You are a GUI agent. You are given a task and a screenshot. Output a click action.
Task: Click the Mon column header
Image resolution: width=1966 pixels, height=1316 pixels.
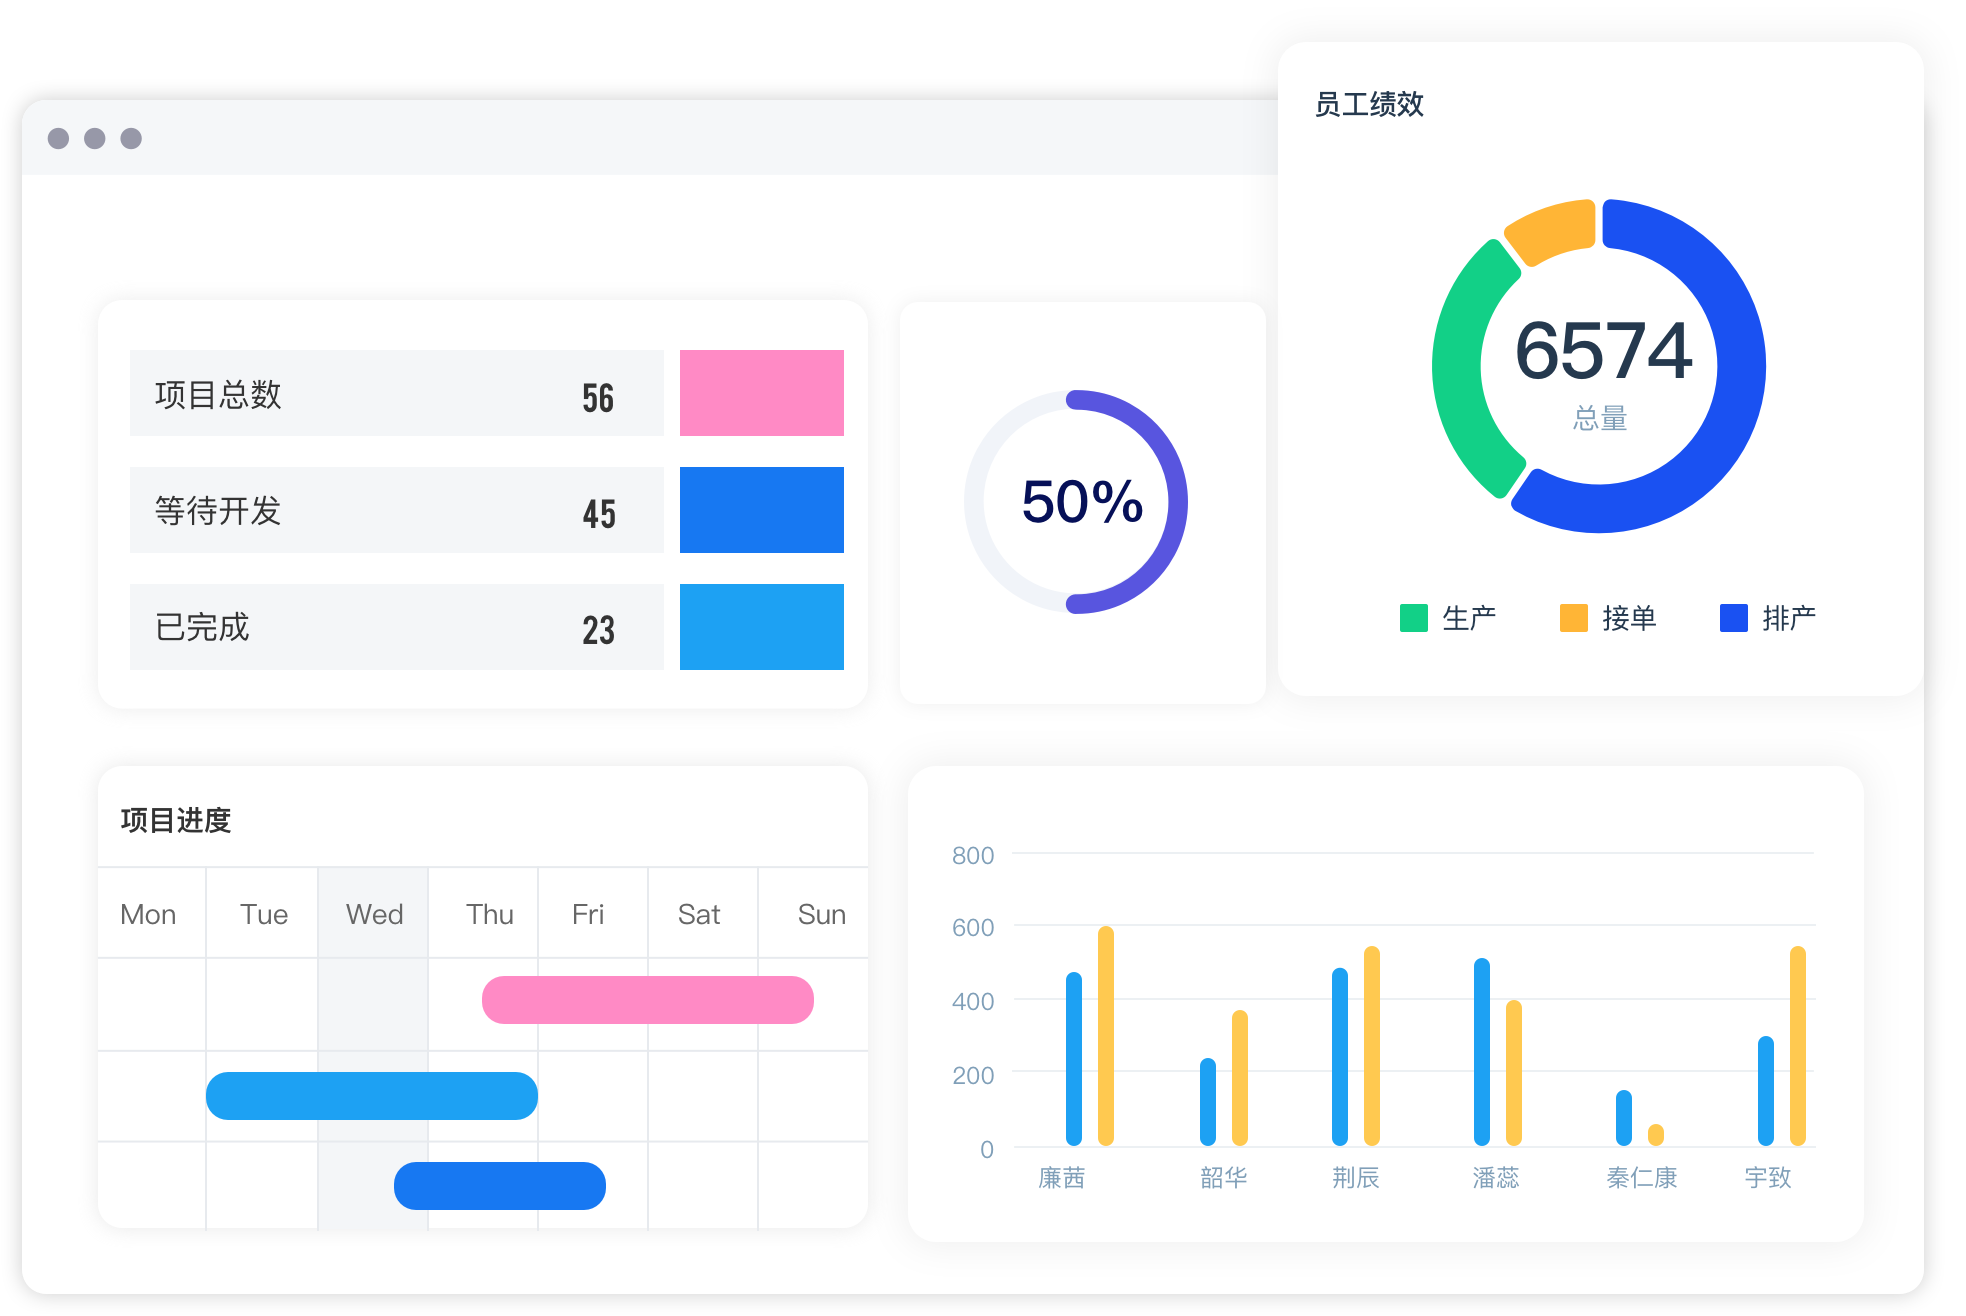(x=148, y=914)
